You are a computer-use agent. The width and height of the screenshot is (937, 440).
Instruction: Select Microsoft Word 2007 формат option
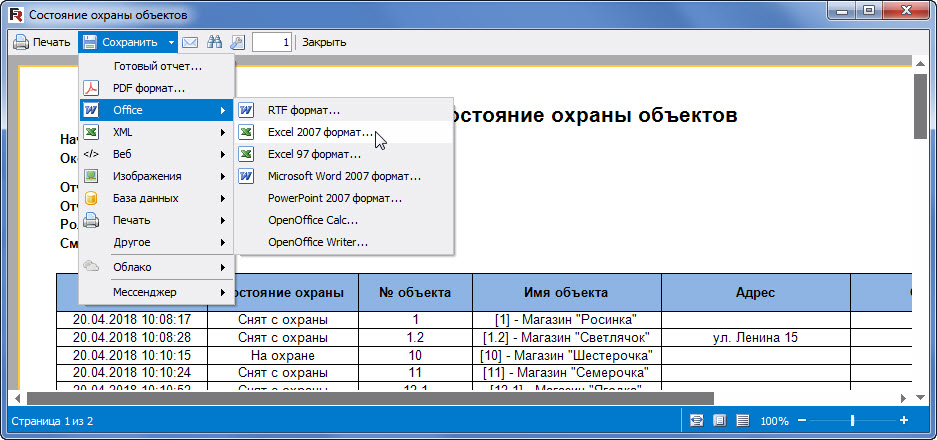[344, 176]
